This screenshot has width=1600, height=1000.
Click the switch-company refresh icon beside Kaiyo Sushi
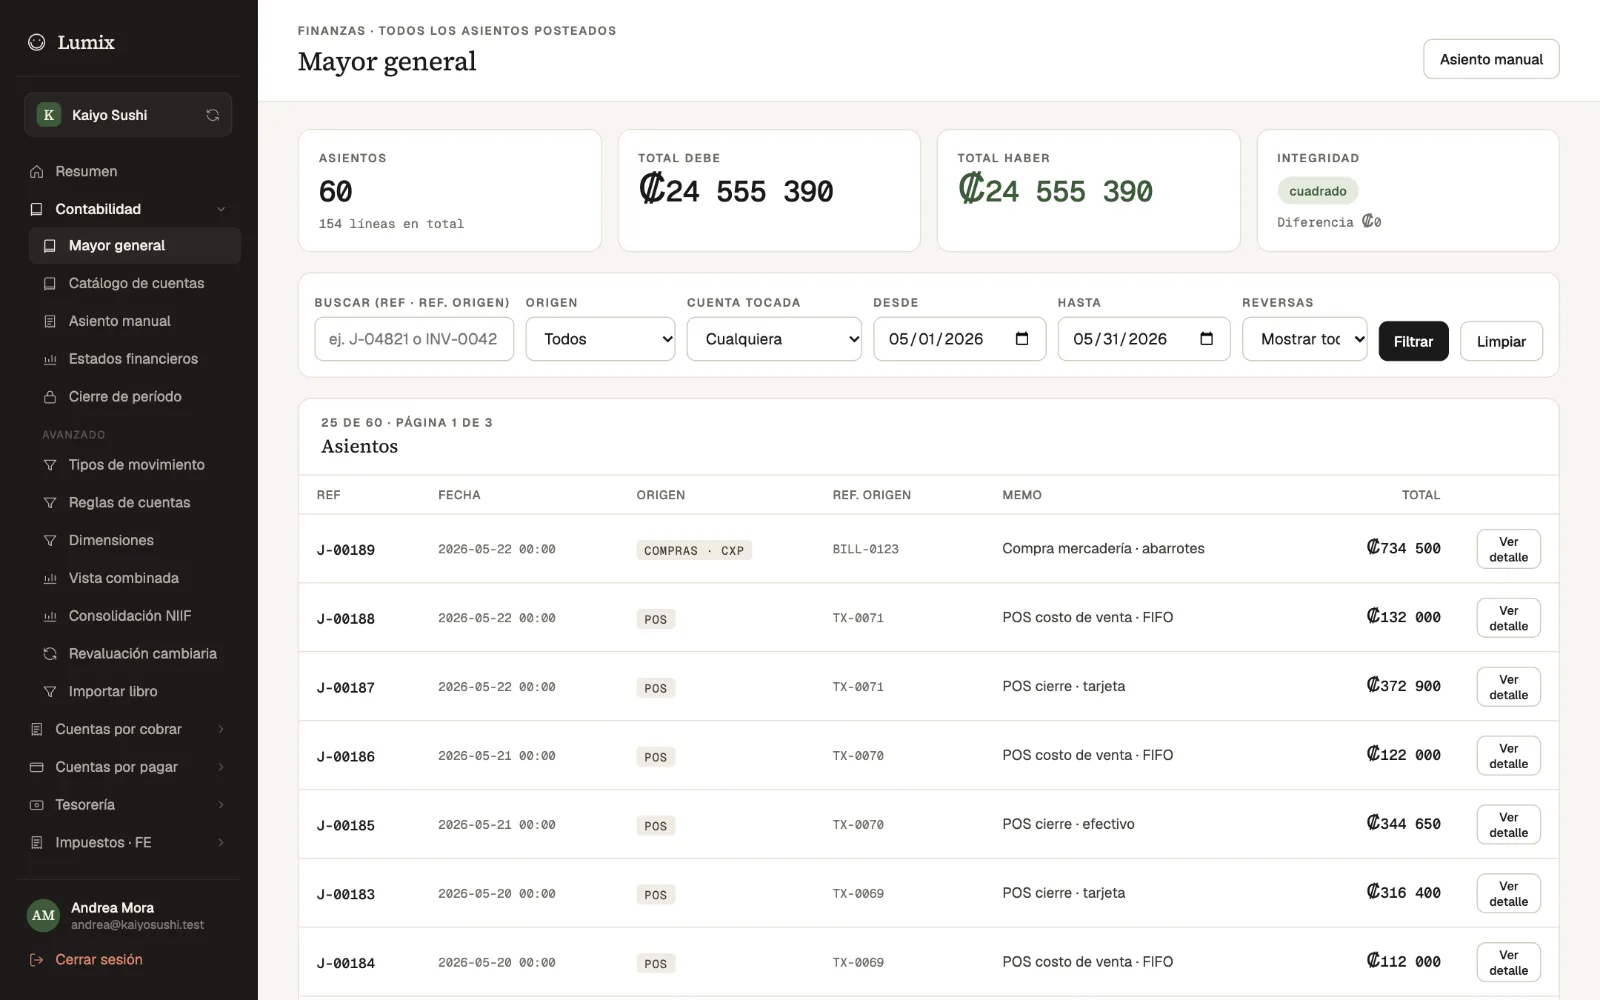213,115
